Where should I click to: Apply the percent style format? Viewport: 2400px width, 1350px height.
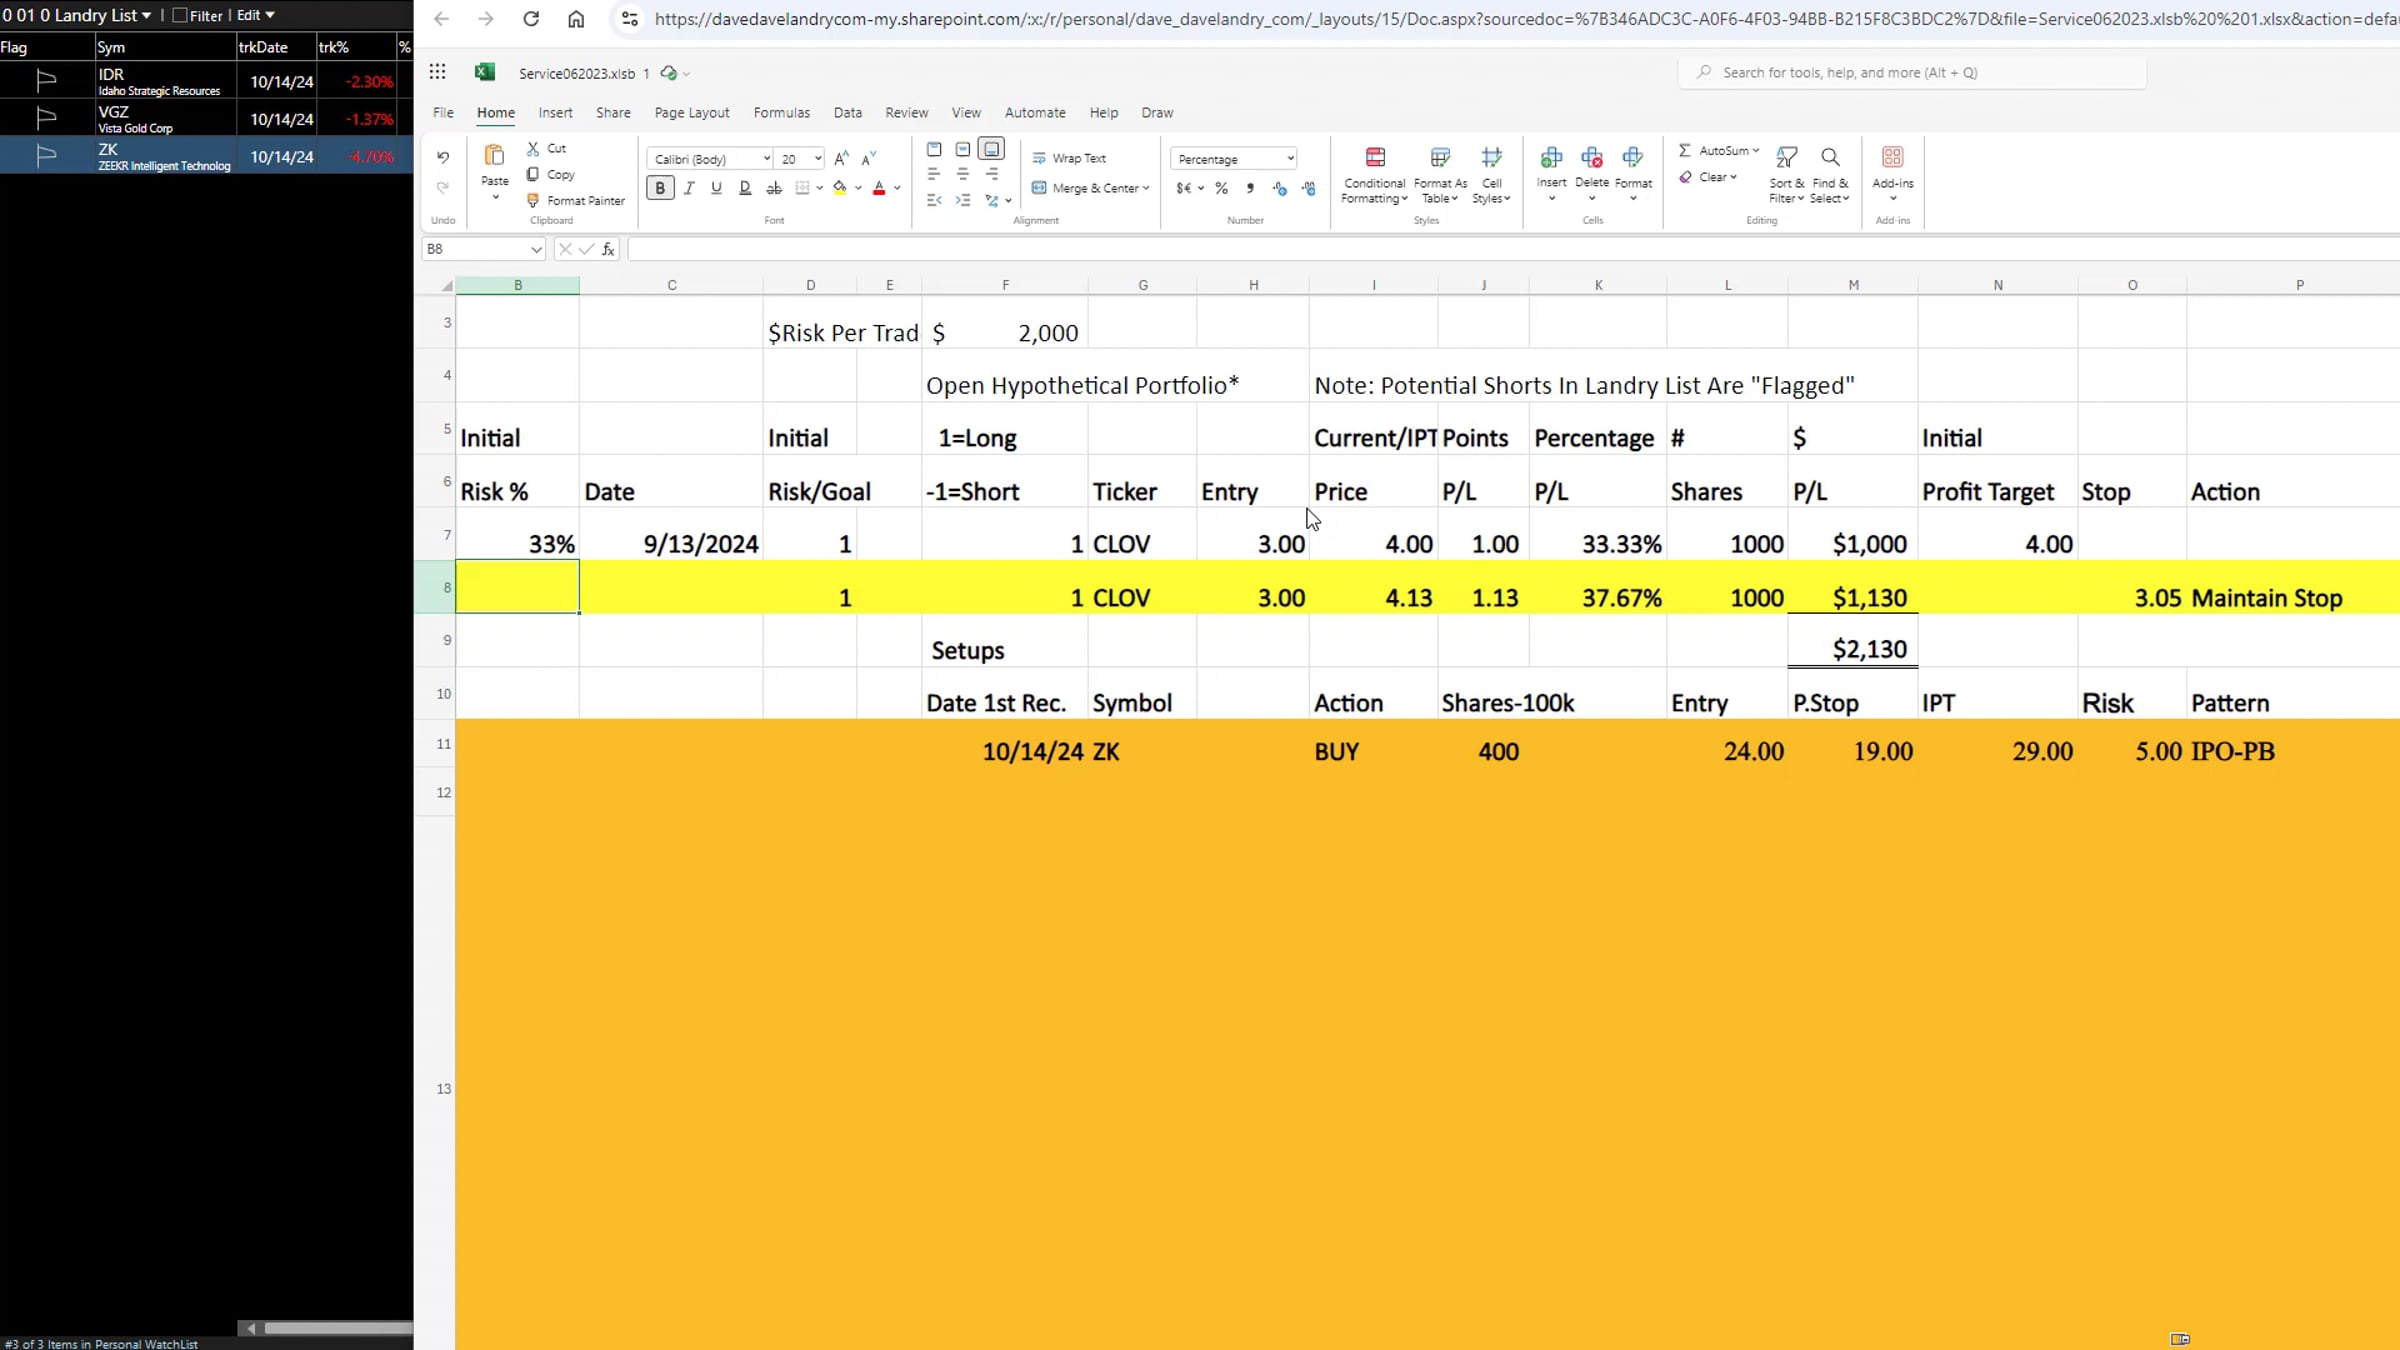pyautogui.click(x=1221, y=188)
